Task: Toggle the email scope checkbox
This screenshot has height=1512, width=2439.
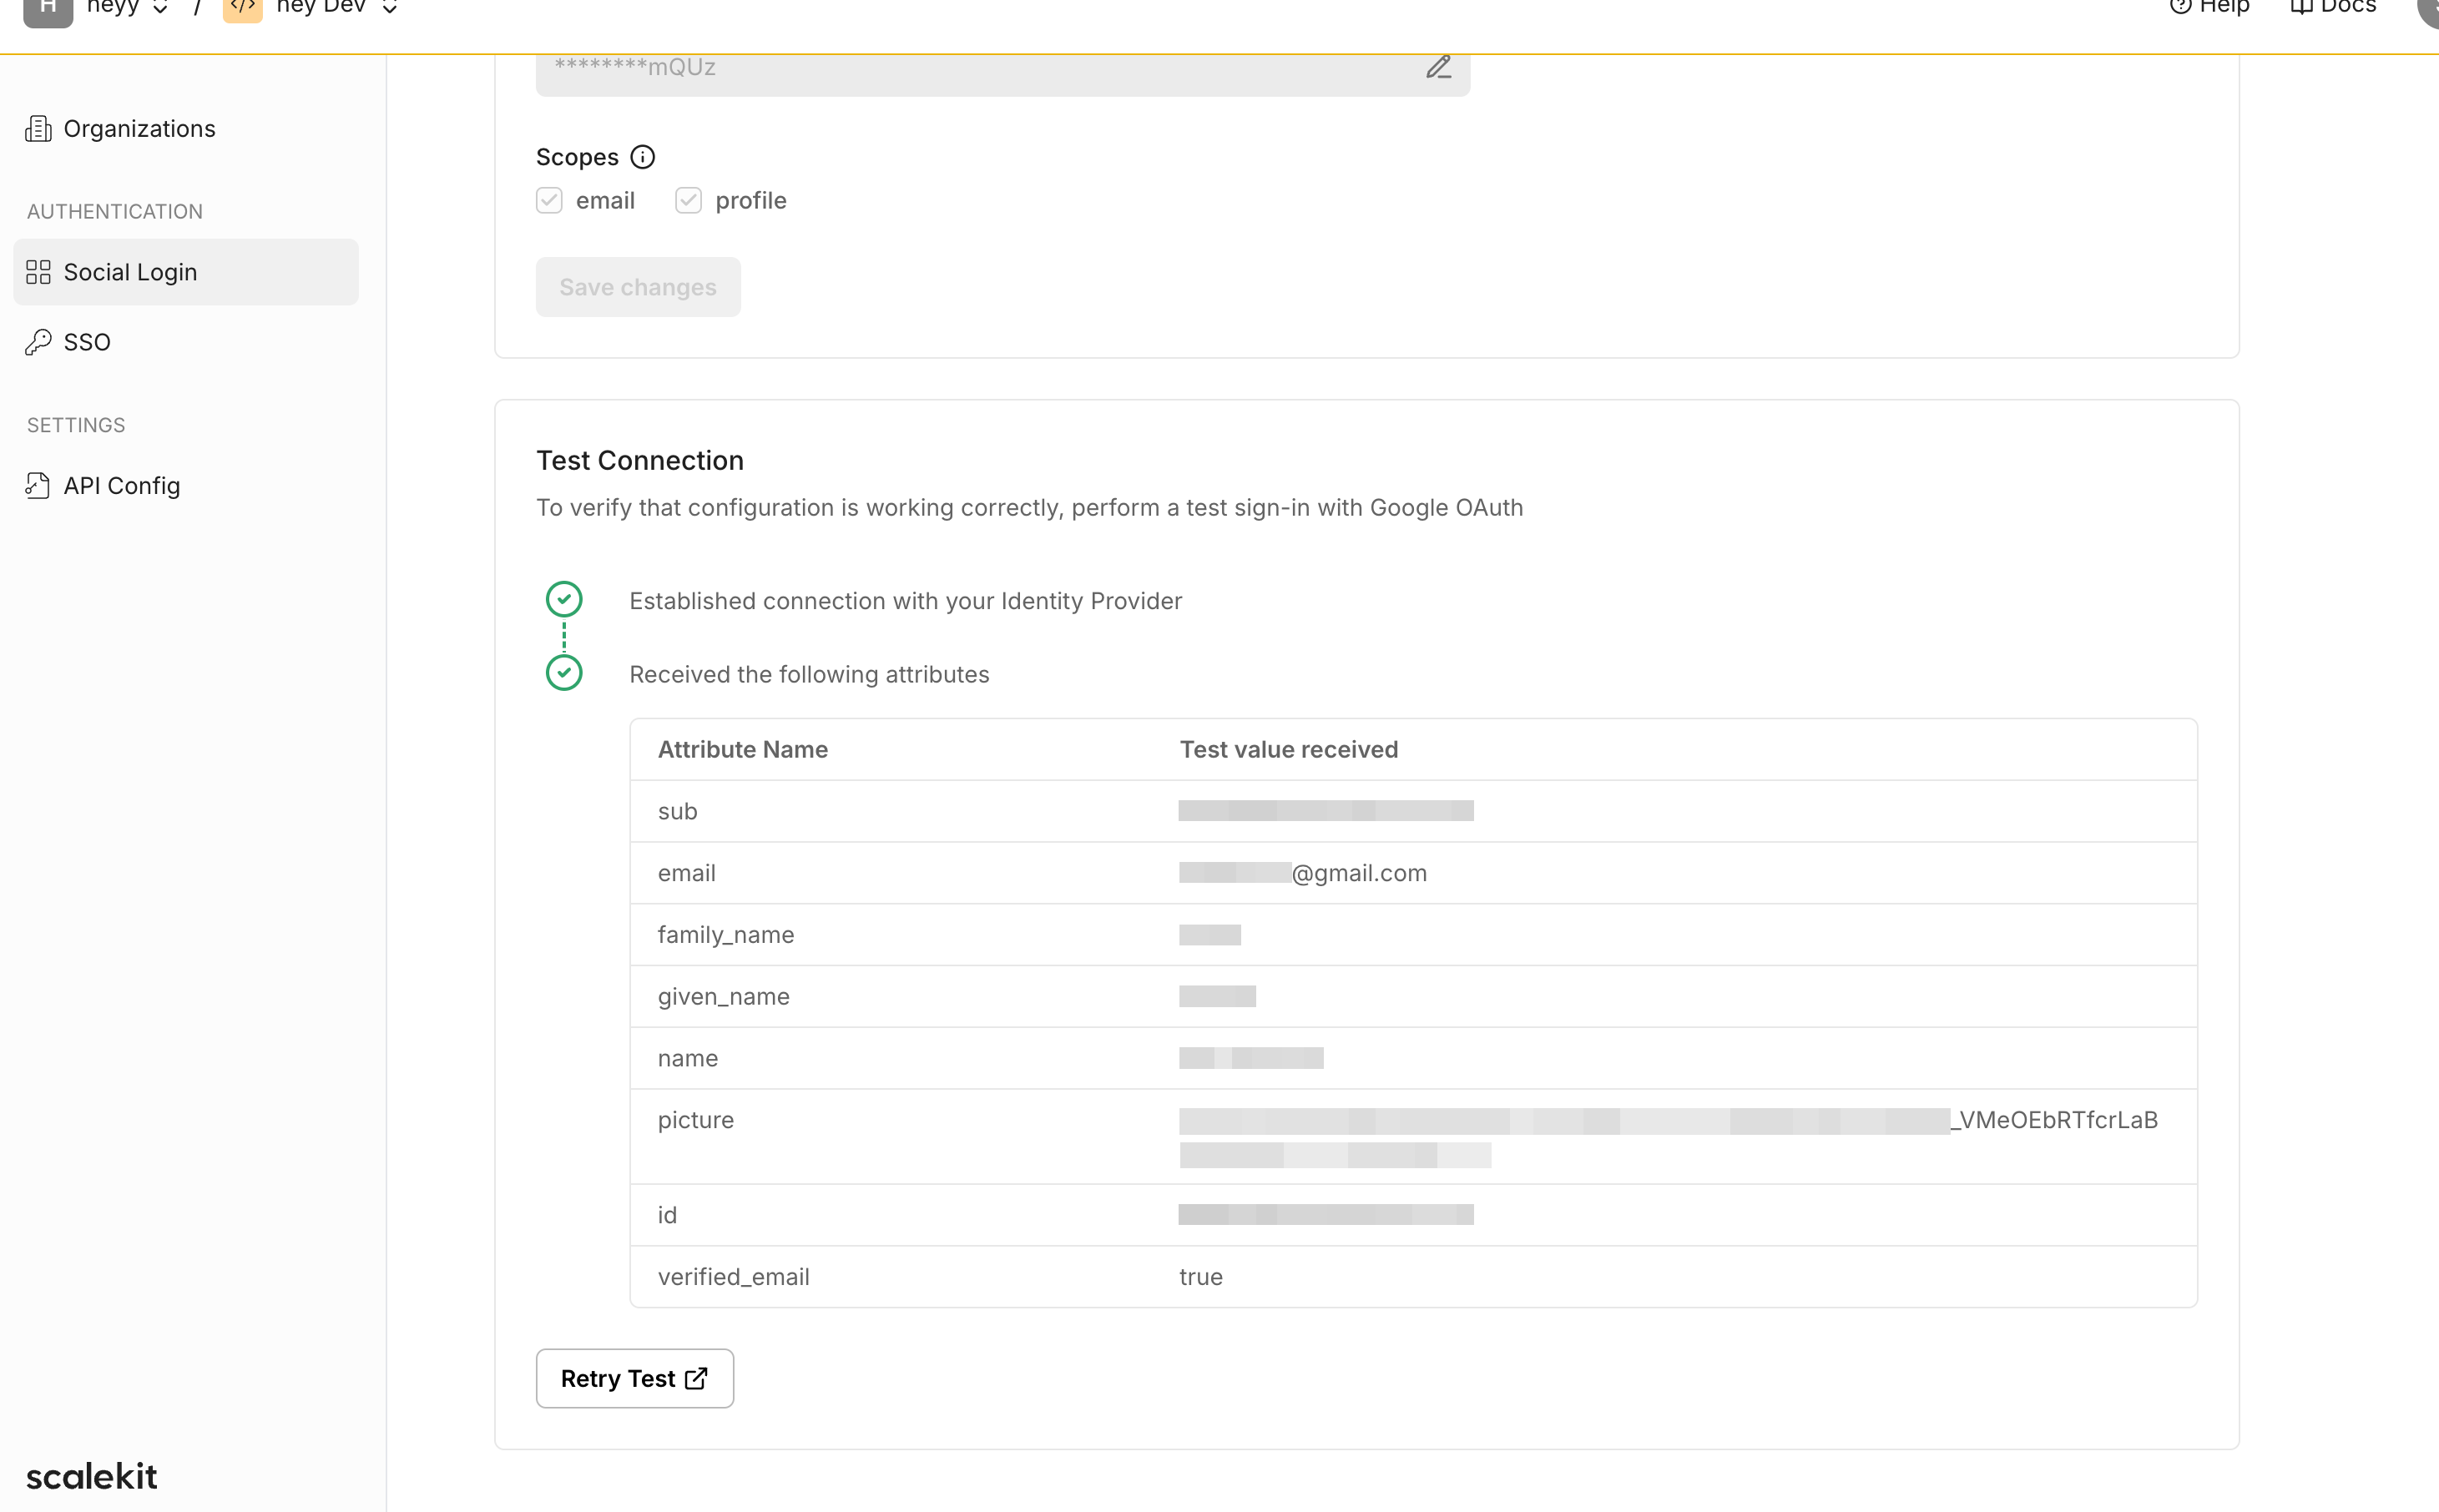Action: click(548, 200)
